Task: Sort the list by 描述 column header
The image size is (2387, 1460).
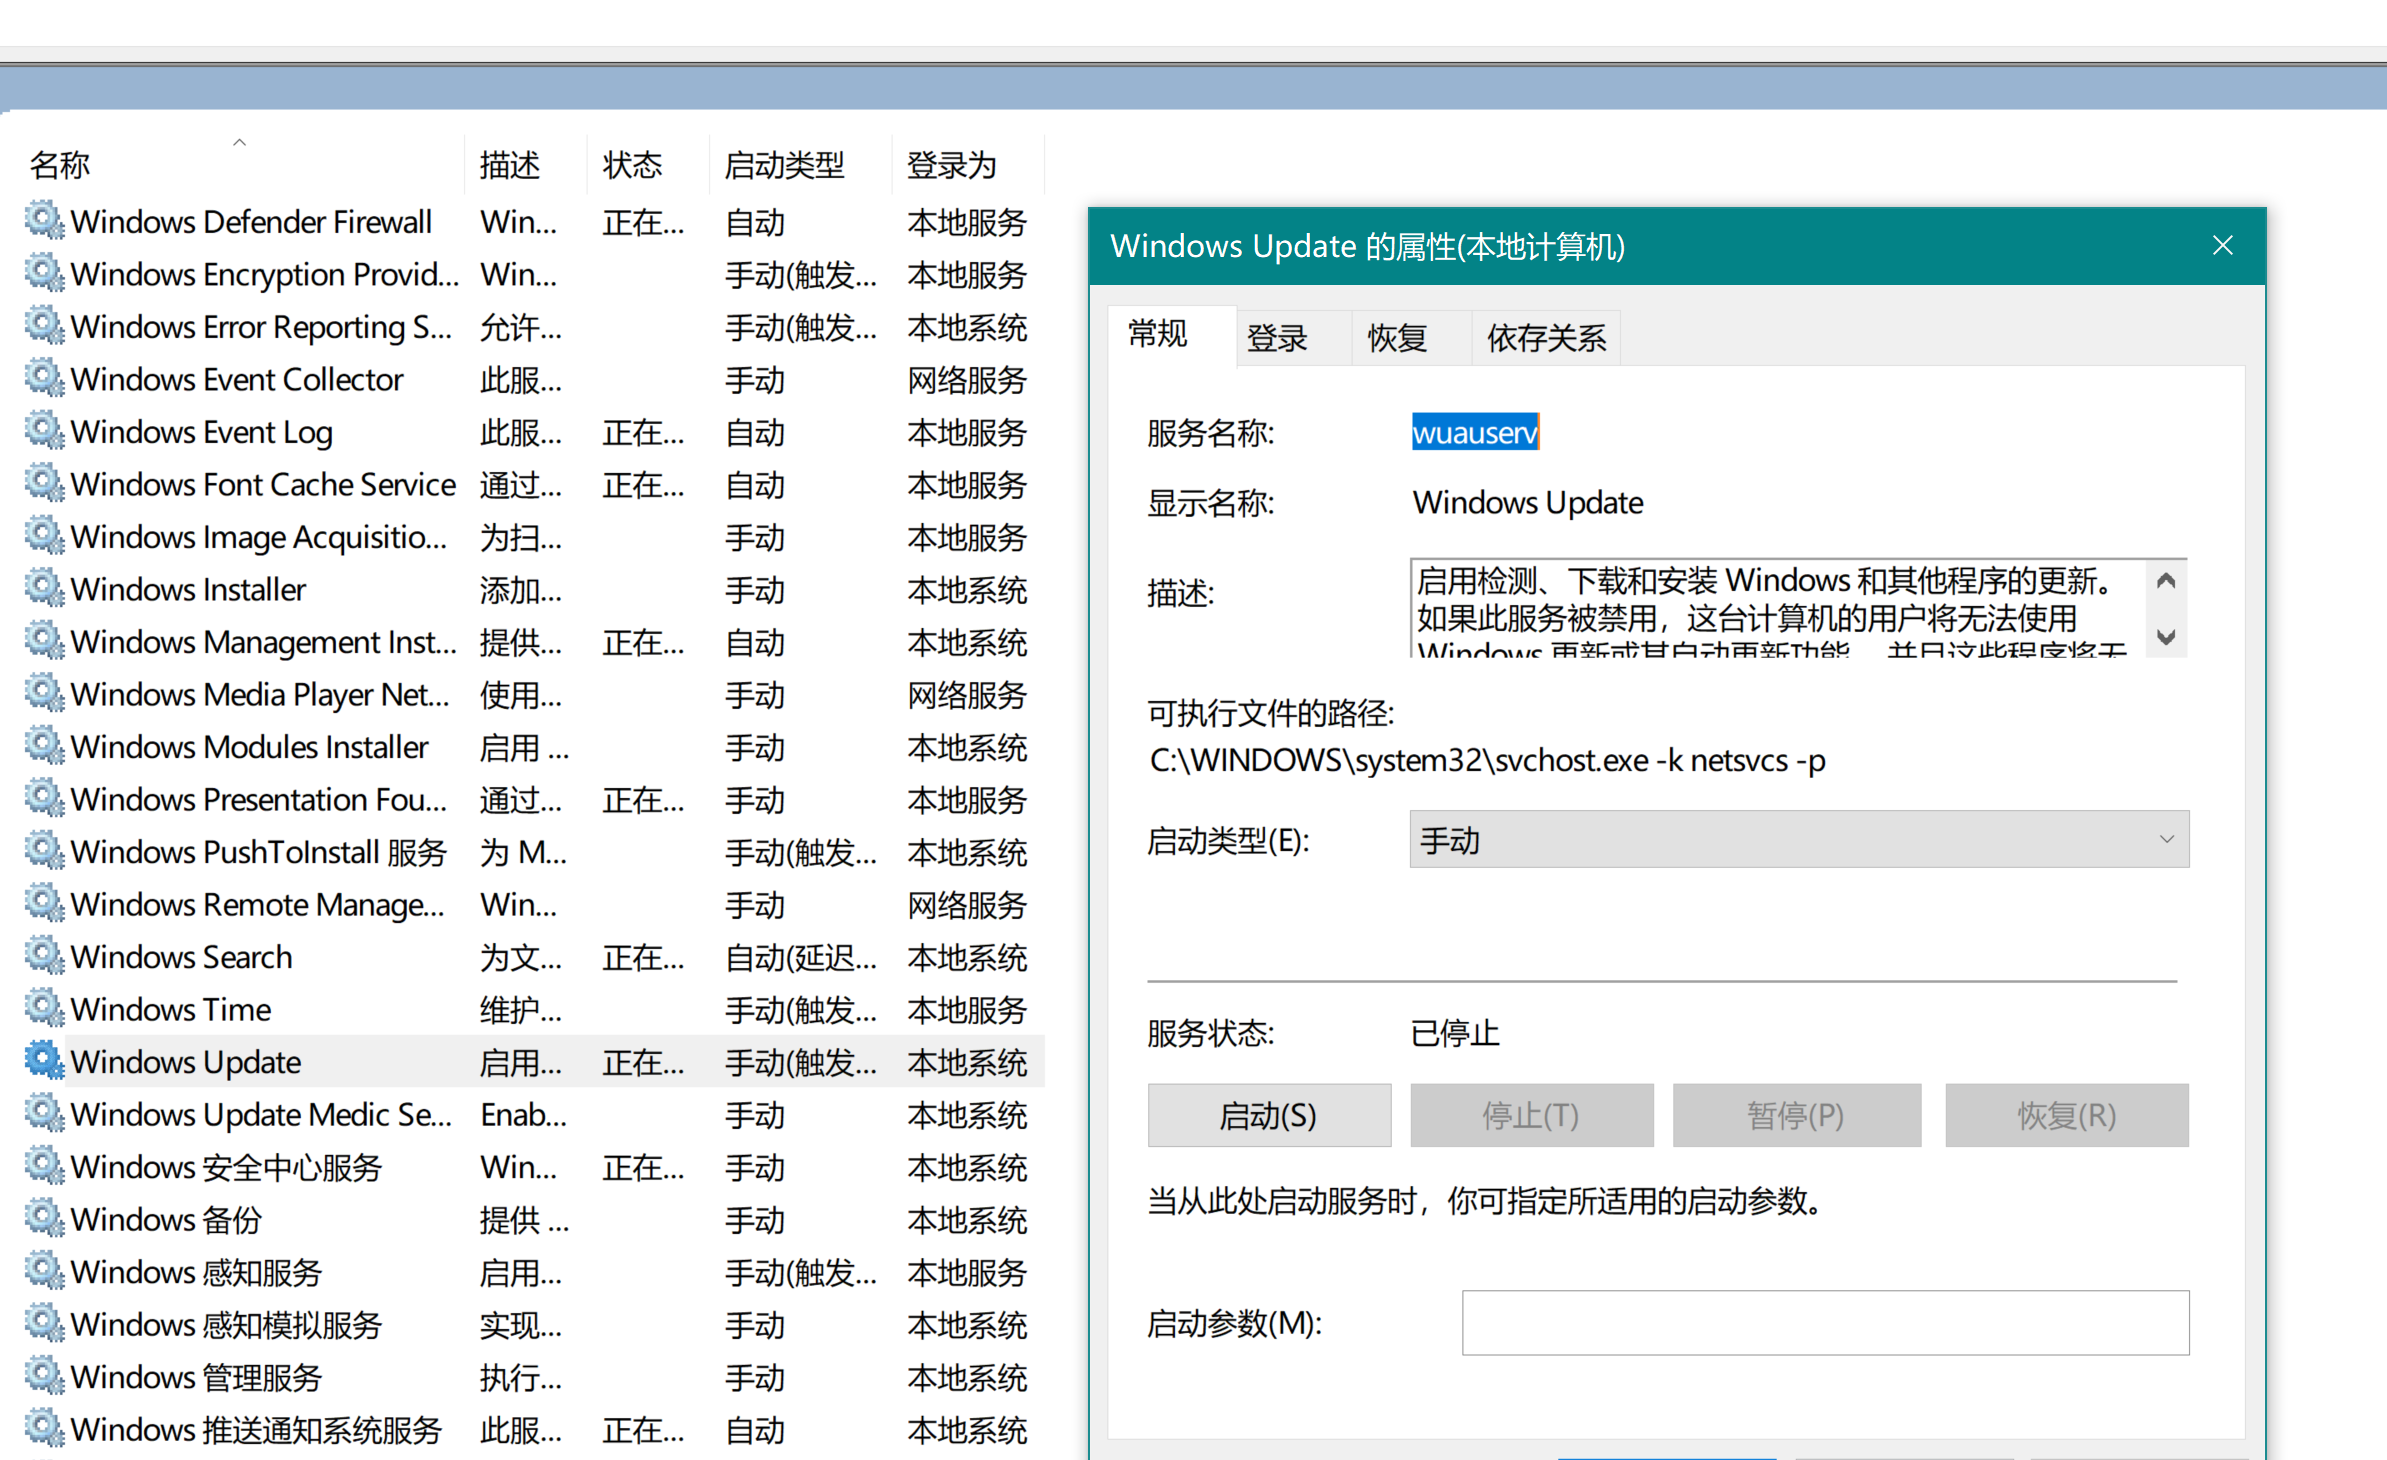Action: tap(526, 164)
